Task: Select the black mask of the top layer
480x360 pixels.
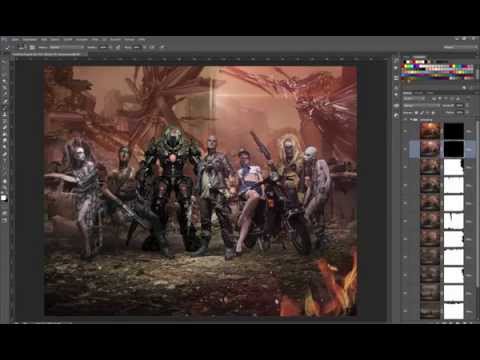Action: [454, 131]
